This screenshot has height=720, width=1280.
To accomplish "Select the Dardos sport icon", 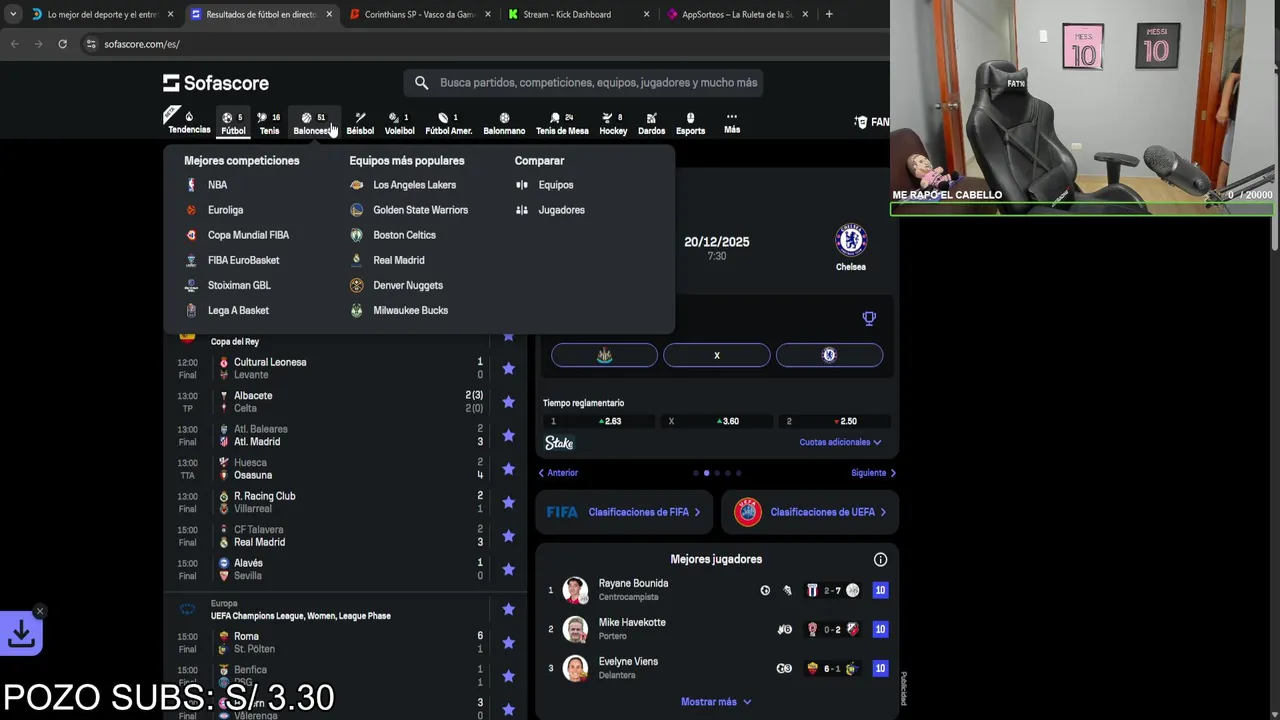I will point(651,122).
